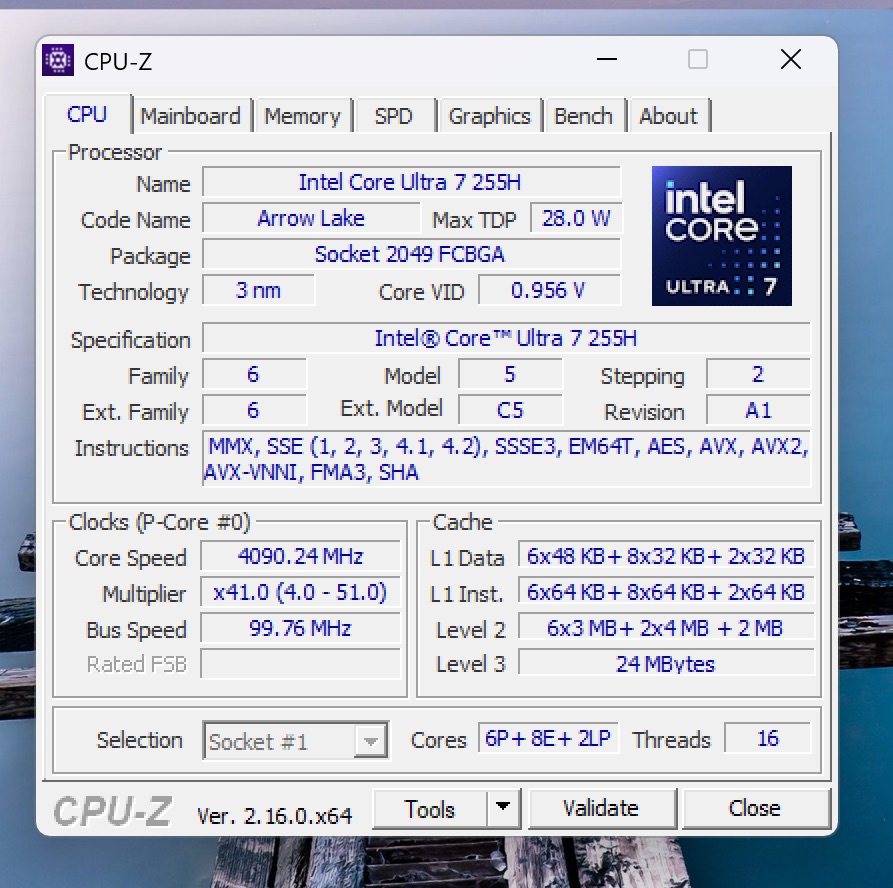The image size is (893, 888).
Task: Click L1 Data value '6x48 KB + 8x32 KB + 2x32 KB'
Action: [666, 556]
